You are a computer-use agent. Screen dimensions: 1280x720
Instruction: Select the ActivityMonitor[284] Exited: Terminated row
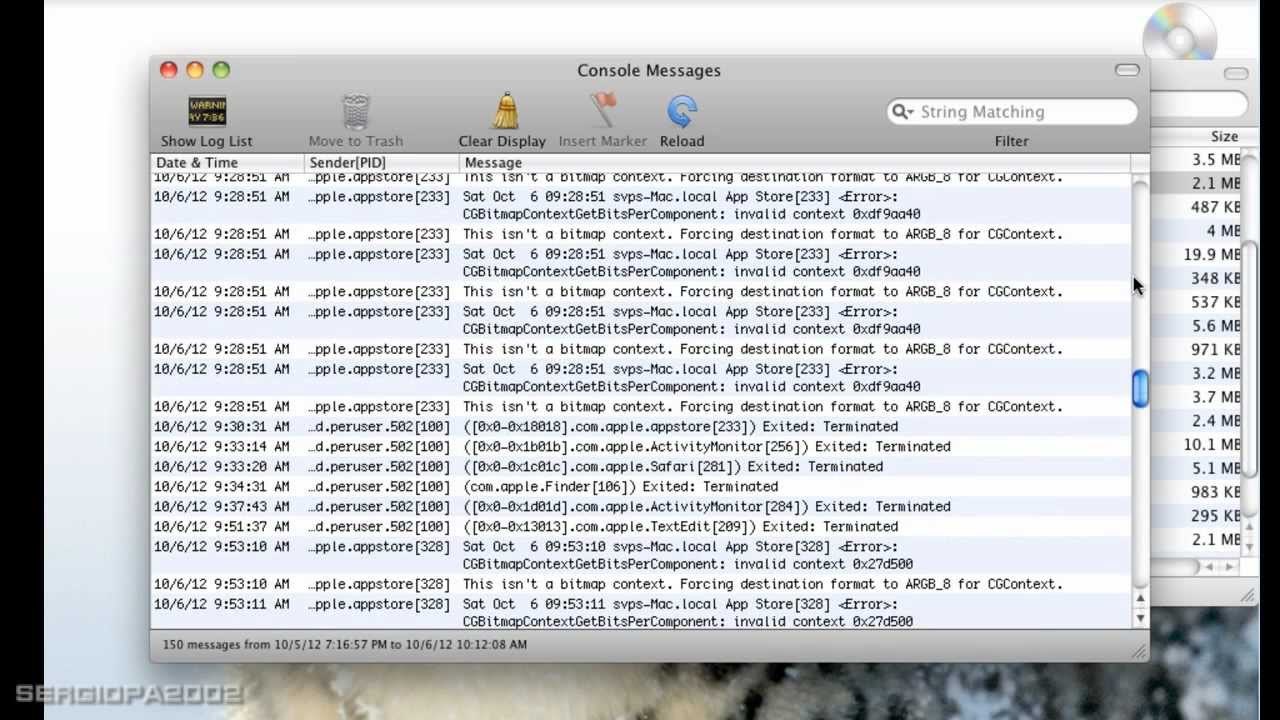[x=641, y=507]
